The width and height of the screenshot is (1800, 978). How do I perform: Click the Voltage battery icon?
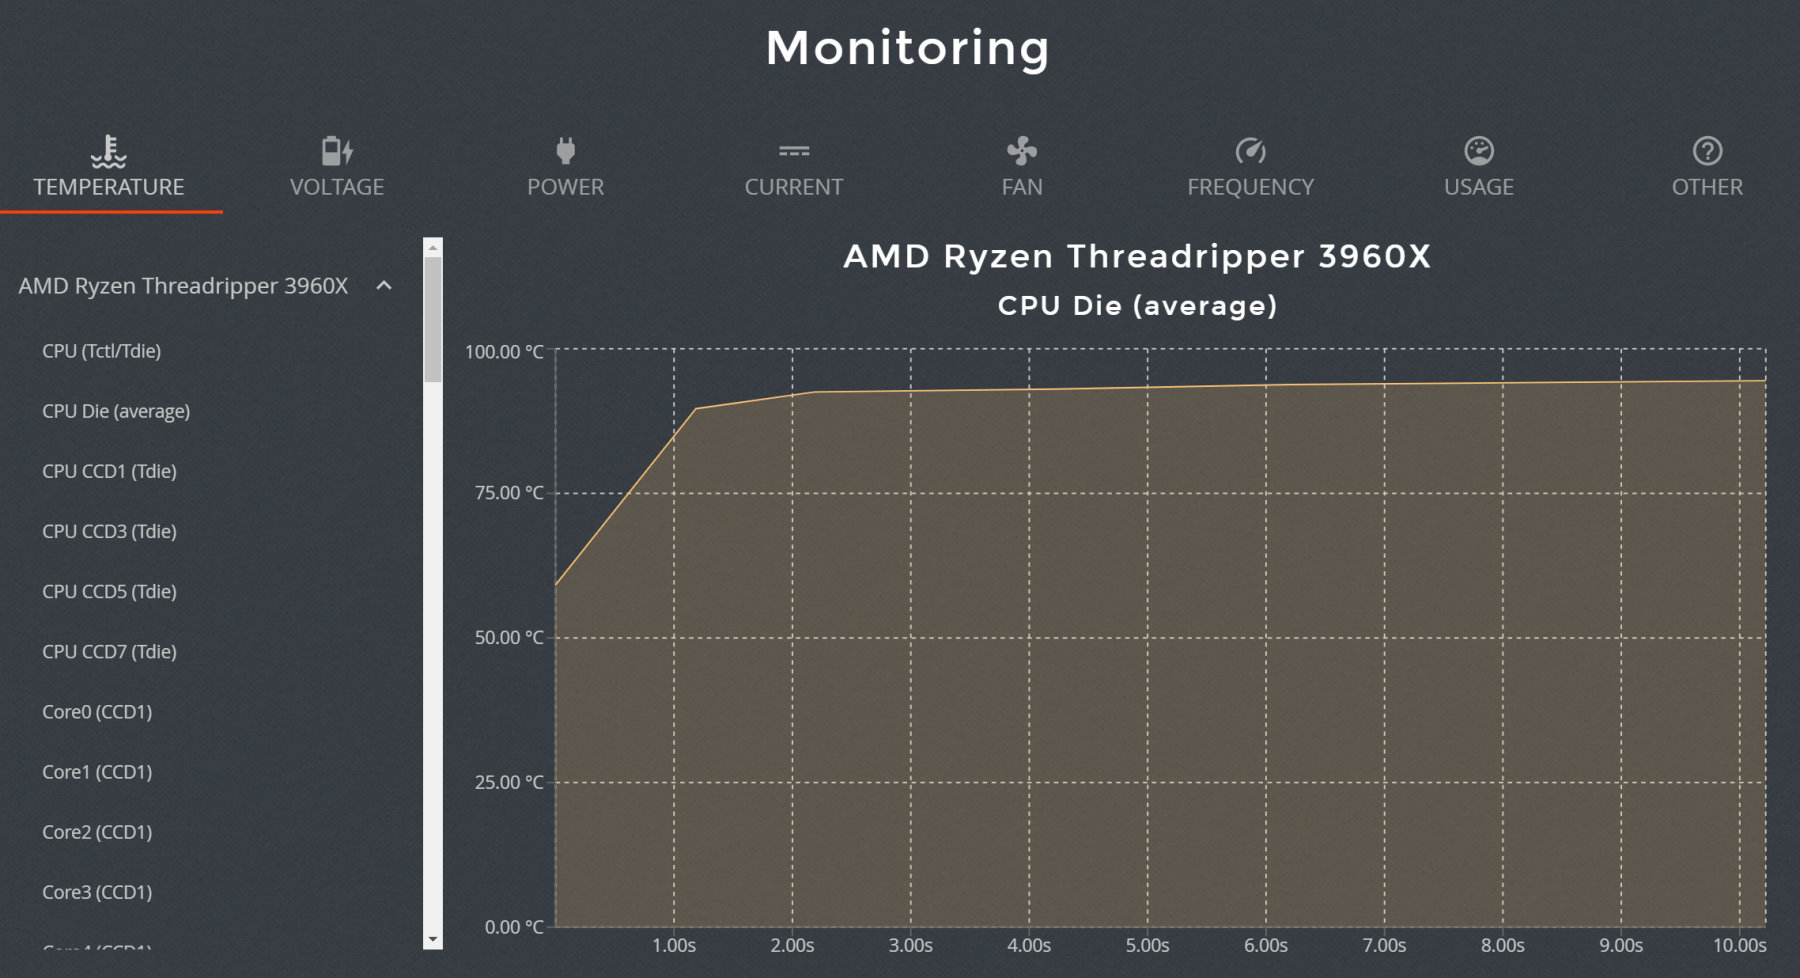[x=337, y=151]
